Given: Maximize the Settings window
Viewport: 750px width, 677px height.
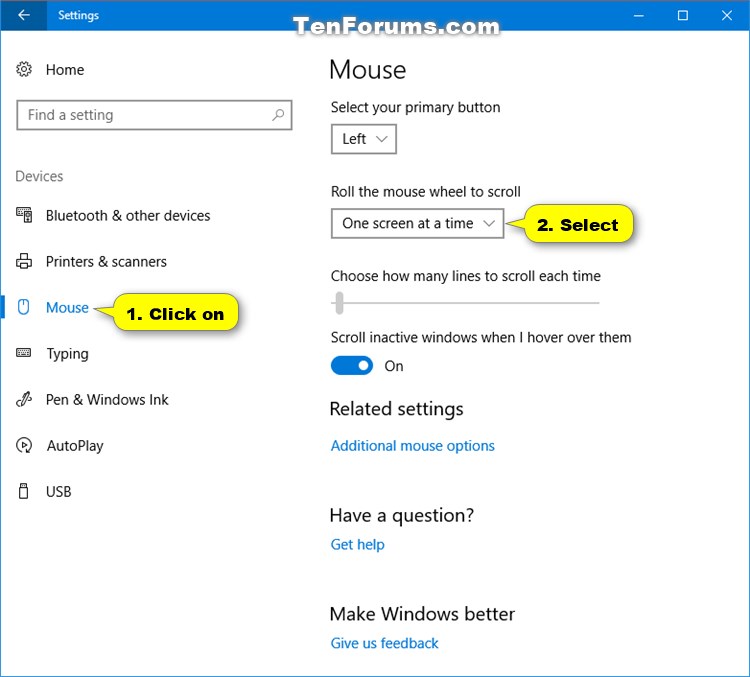Looking at the screenshot, I should (x=683, y=15).
